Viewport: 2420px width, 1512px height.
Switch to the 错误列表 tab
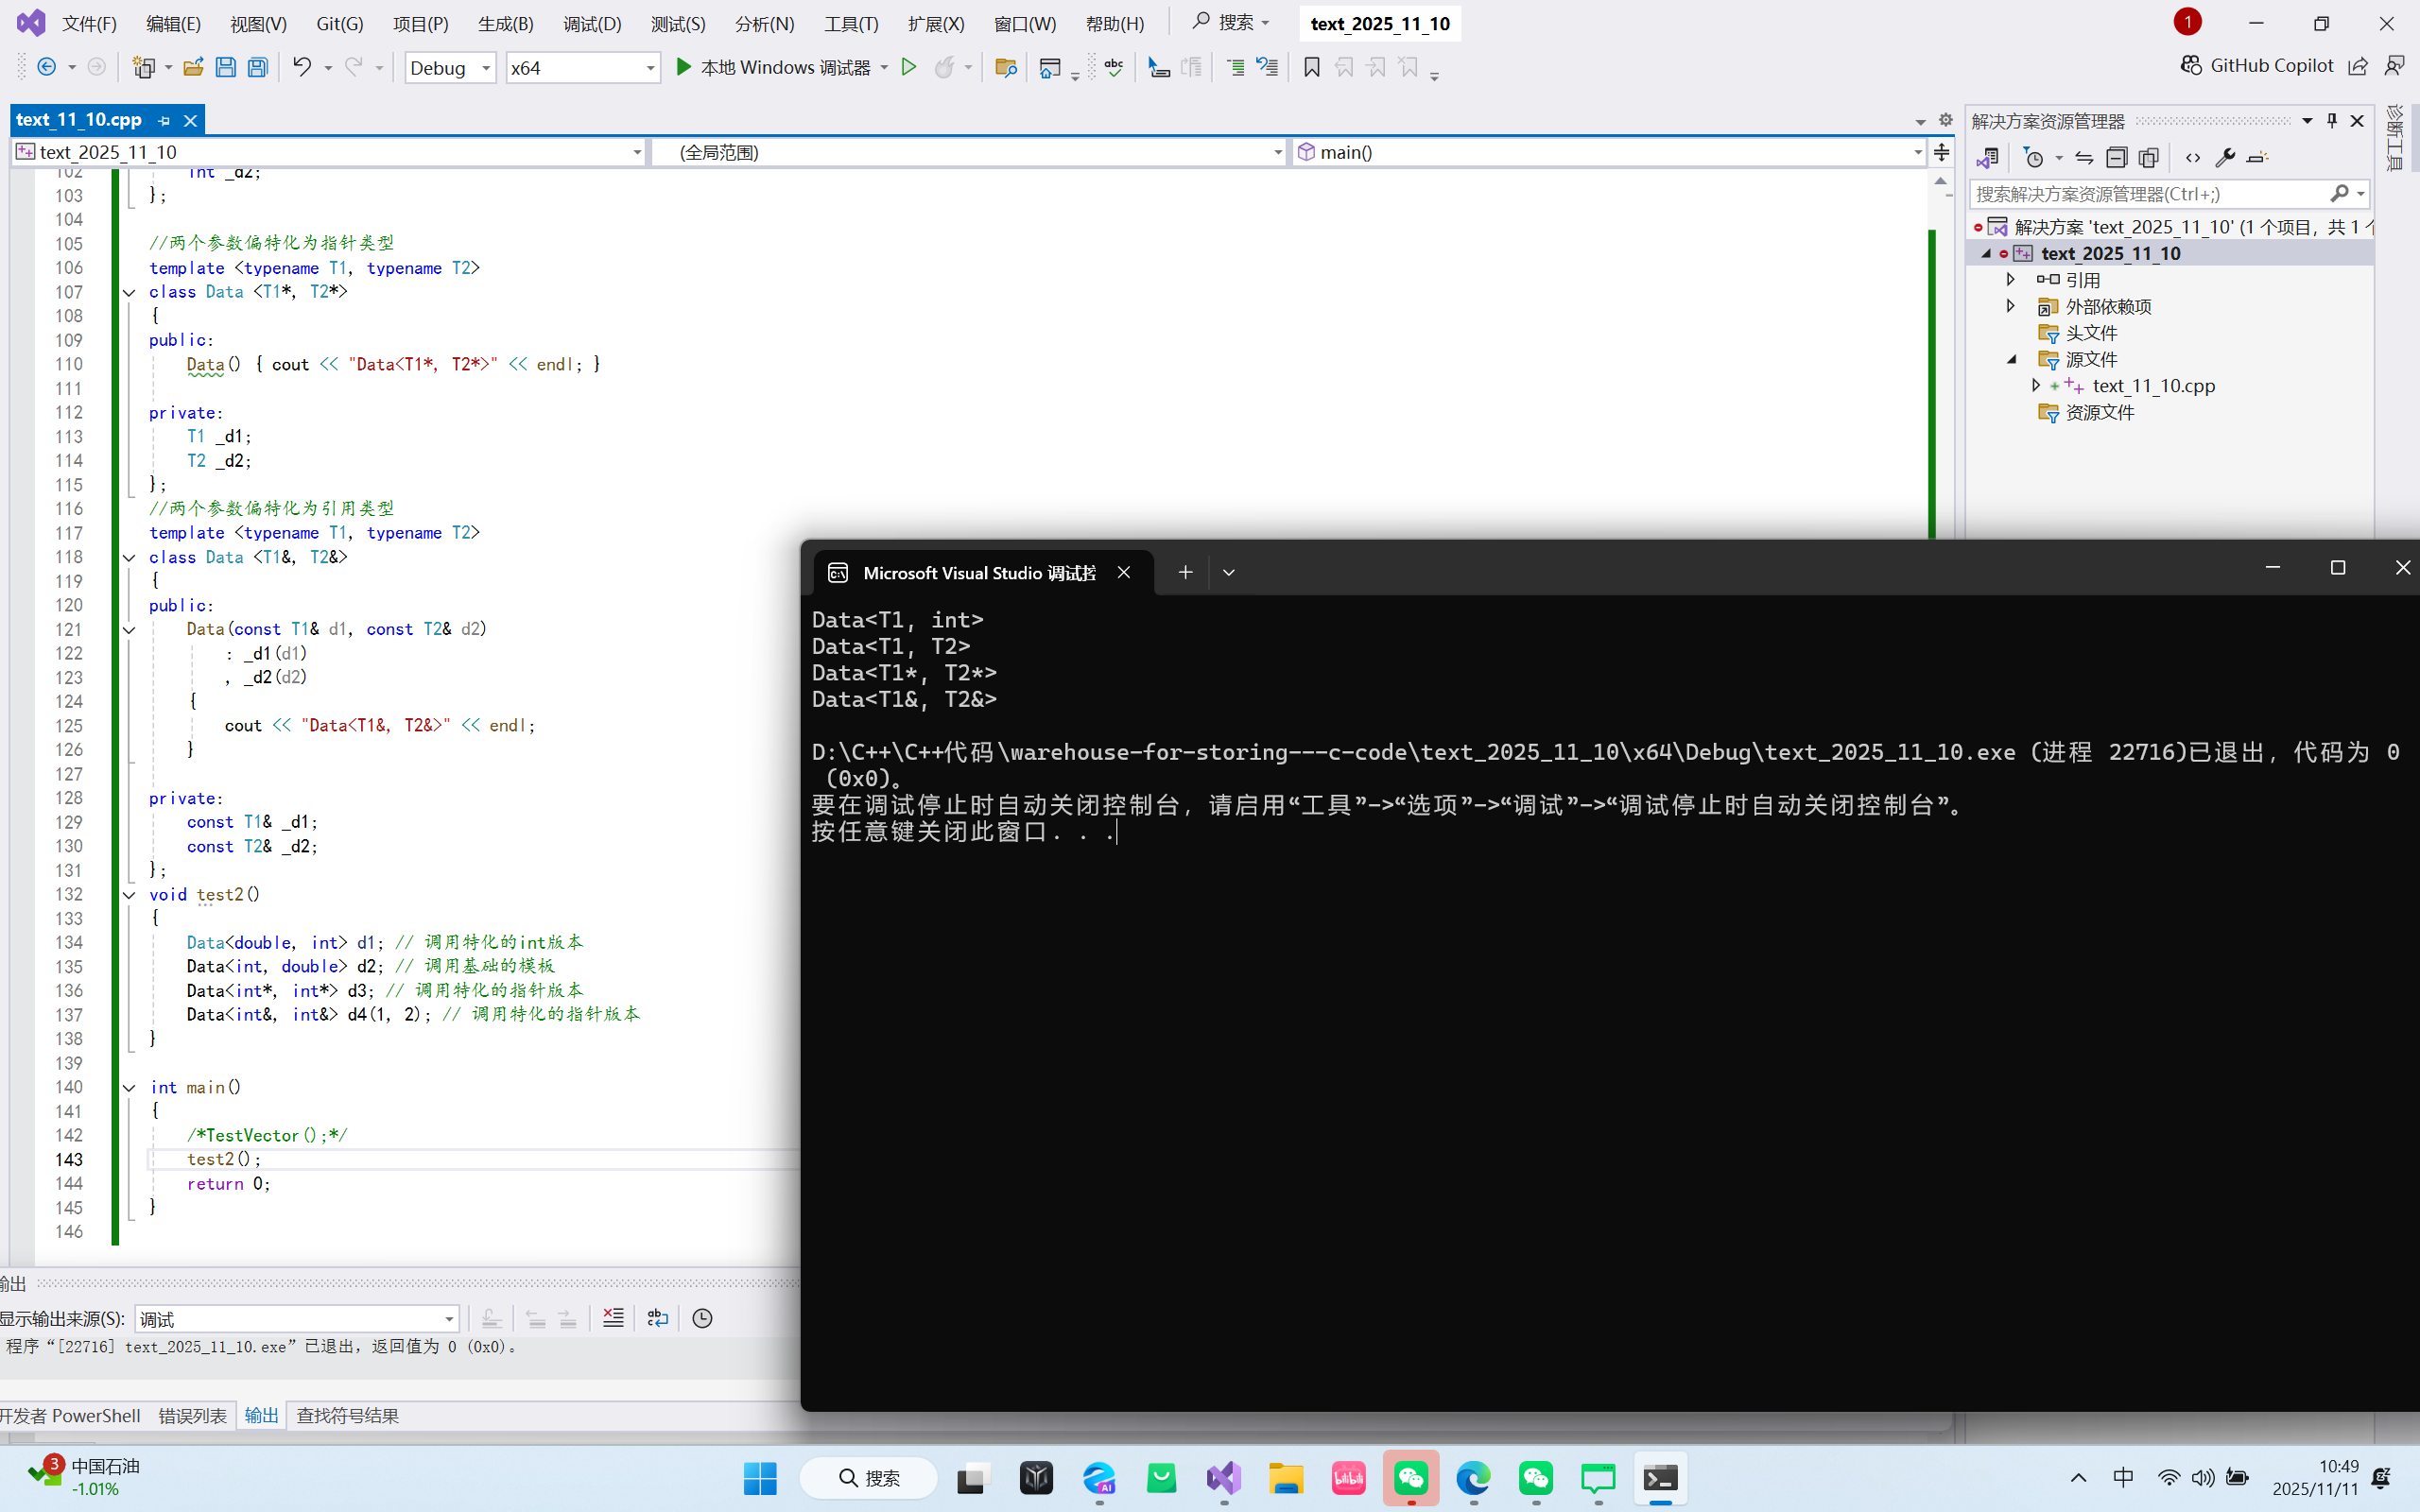pyautogui.click(x=192, y=1415)
